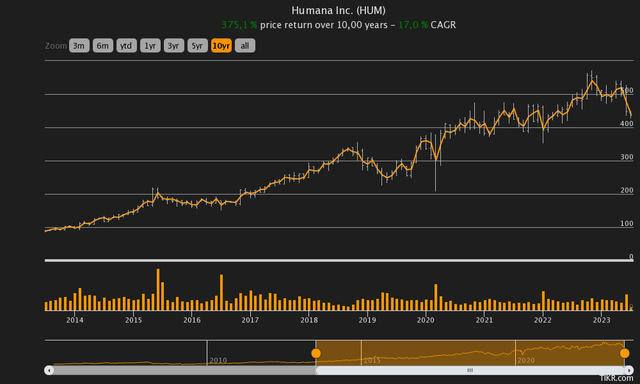The height and width of the screenshot is (384, 640).
Task: Click the TIKR.com credit link
Action: (x=616, y=378)
